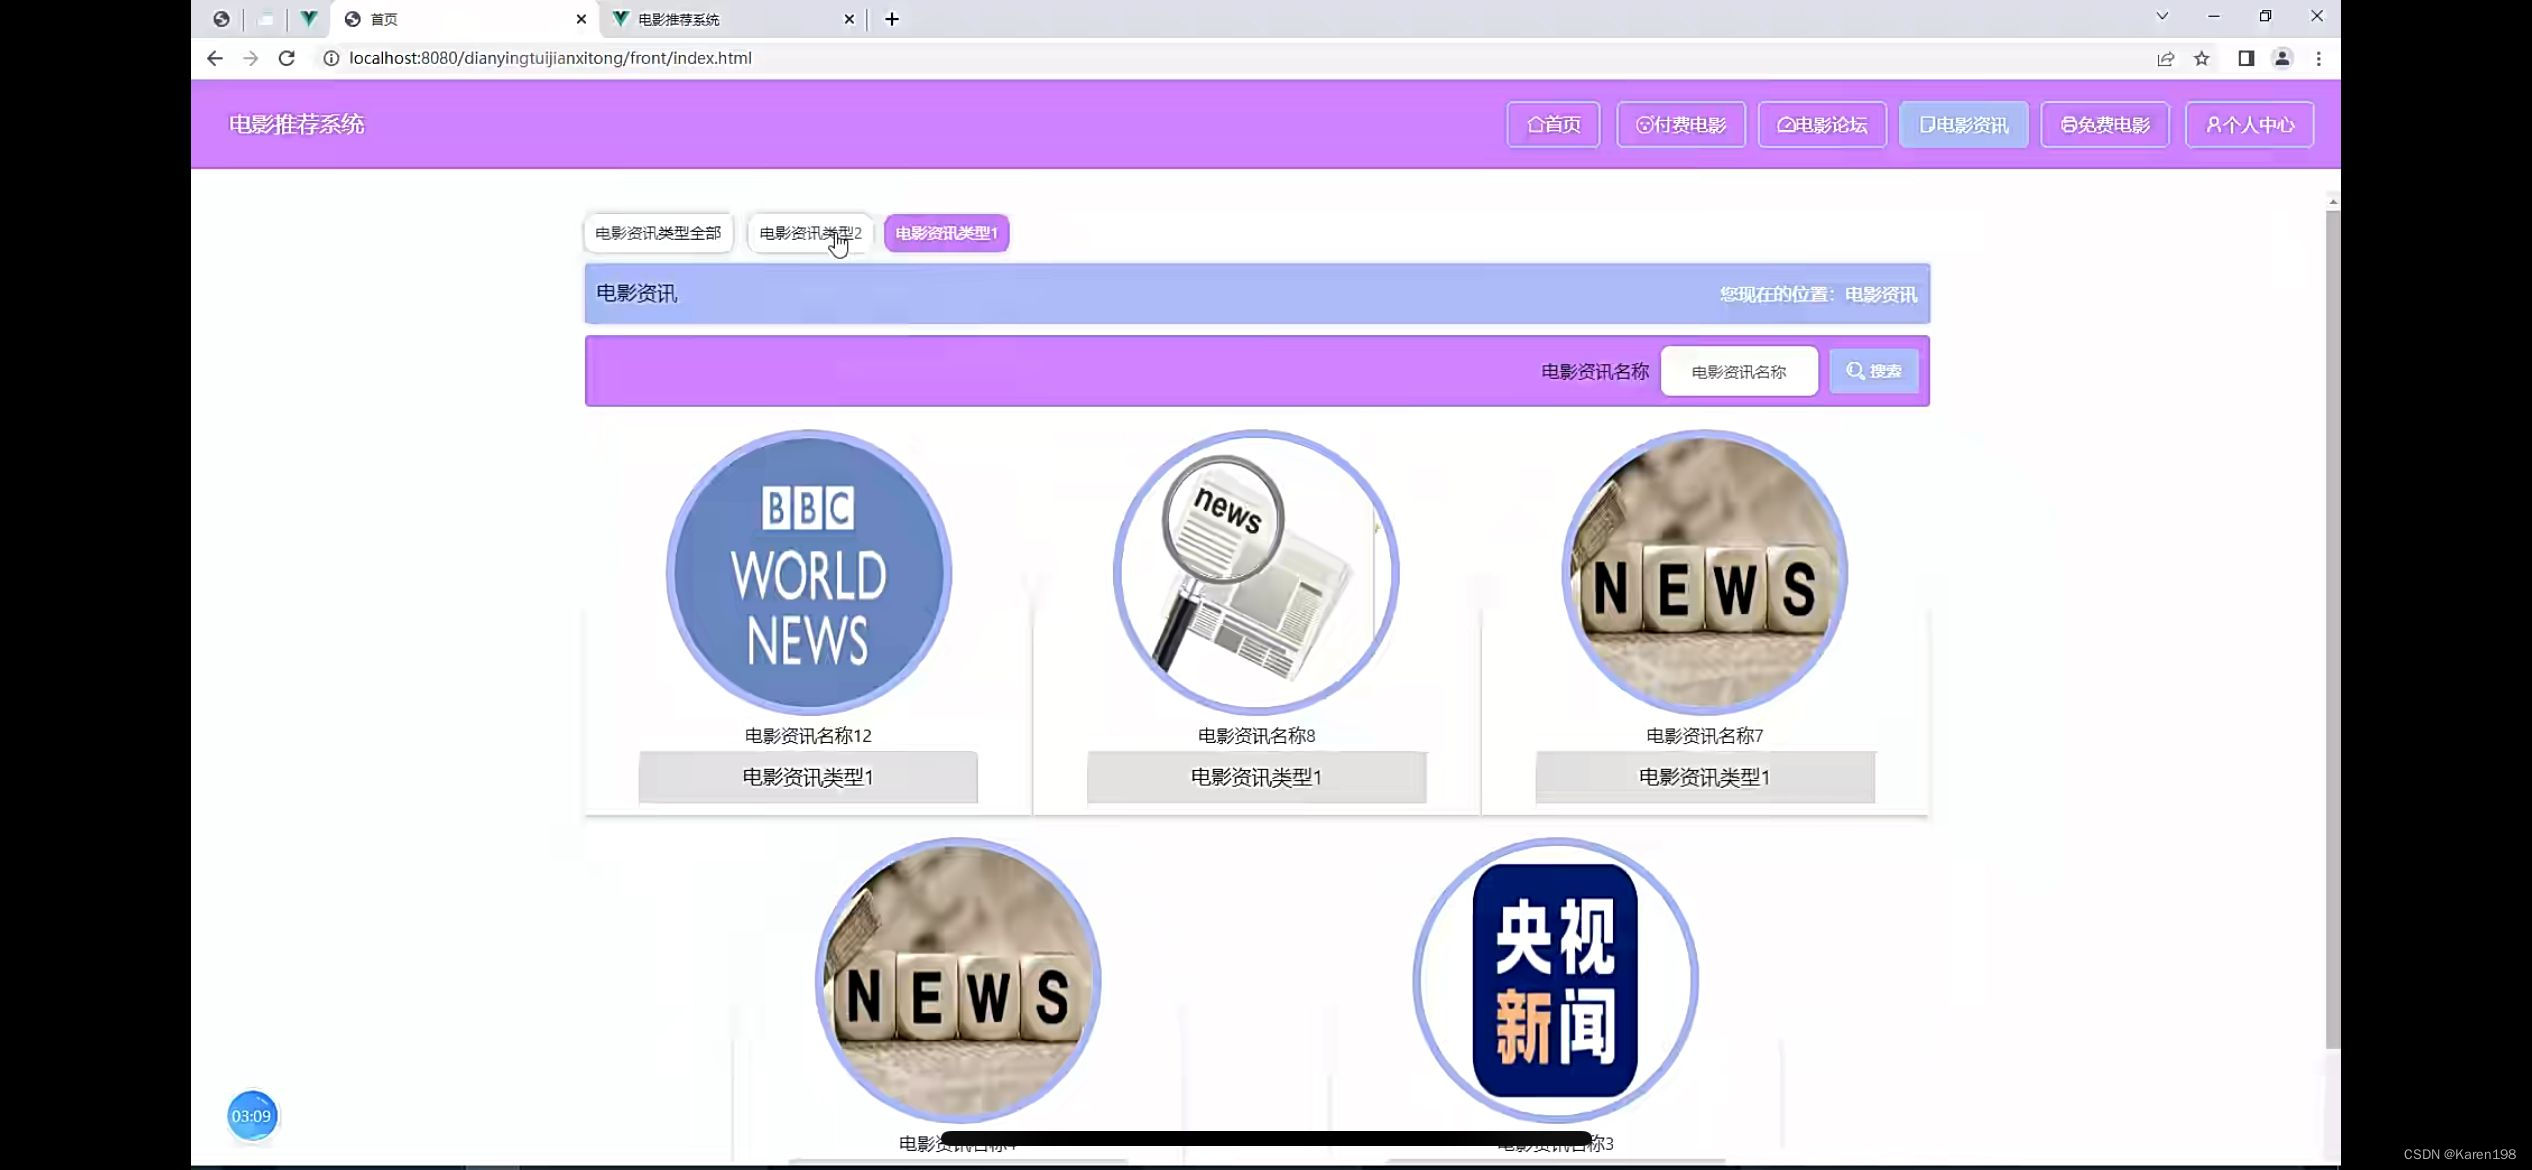Click the site info icon in address bar
The width and height of the screenshot is (2532, 1170).
click(x=331, y=58)
